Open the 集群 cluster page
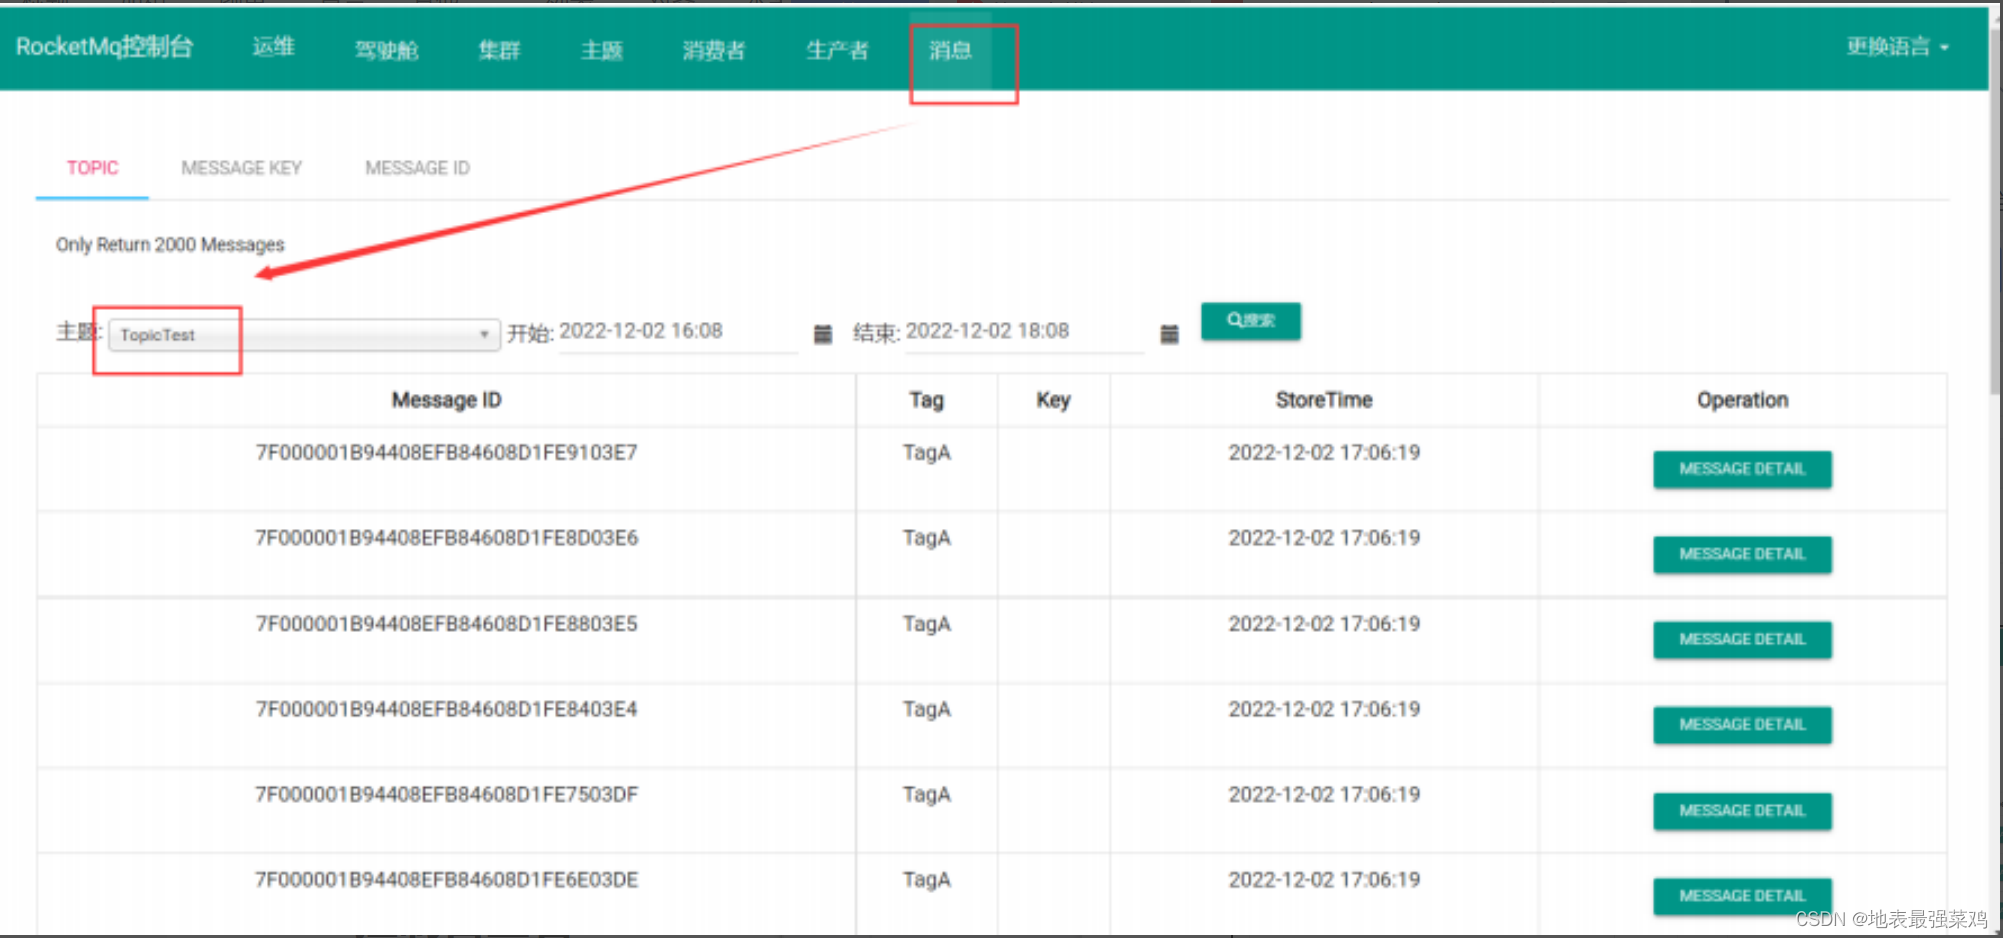This screenshot has height=938, width=2003. tap(499, 50)
